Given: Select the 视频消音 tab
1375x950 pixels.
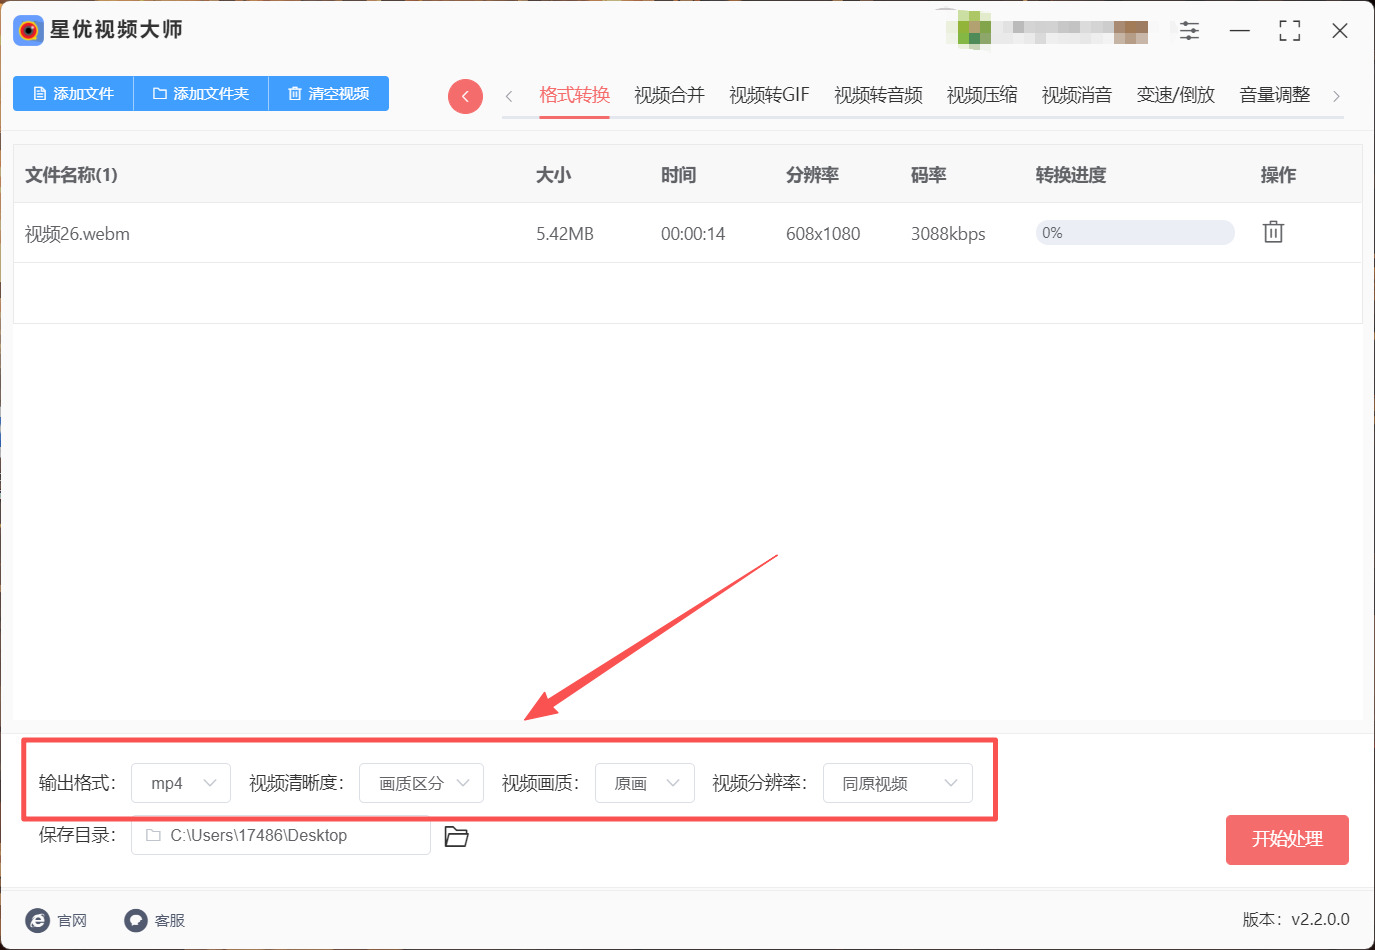Looking at the screenshot, I should click(x=1077, y=95).
